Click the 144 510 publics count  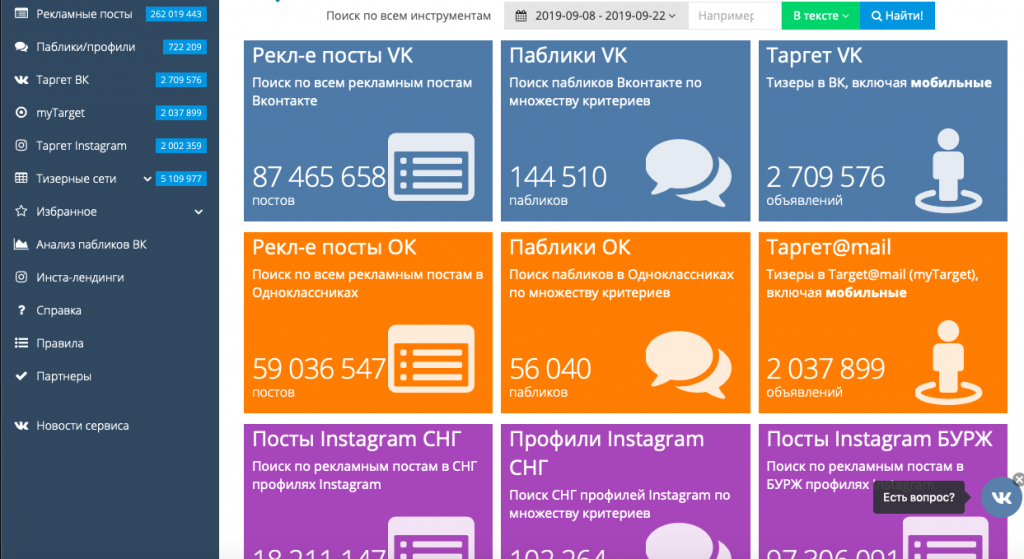point(558,177)
